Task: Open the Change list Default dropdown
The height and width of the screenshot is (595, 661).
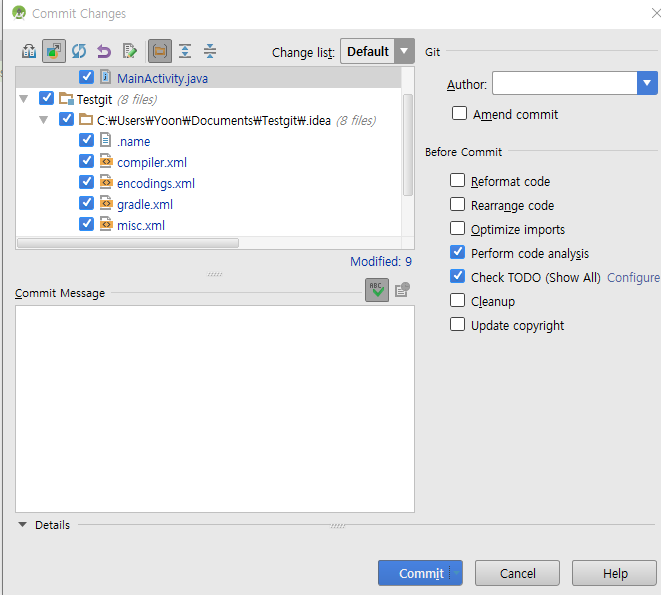Action: point(377,51)
